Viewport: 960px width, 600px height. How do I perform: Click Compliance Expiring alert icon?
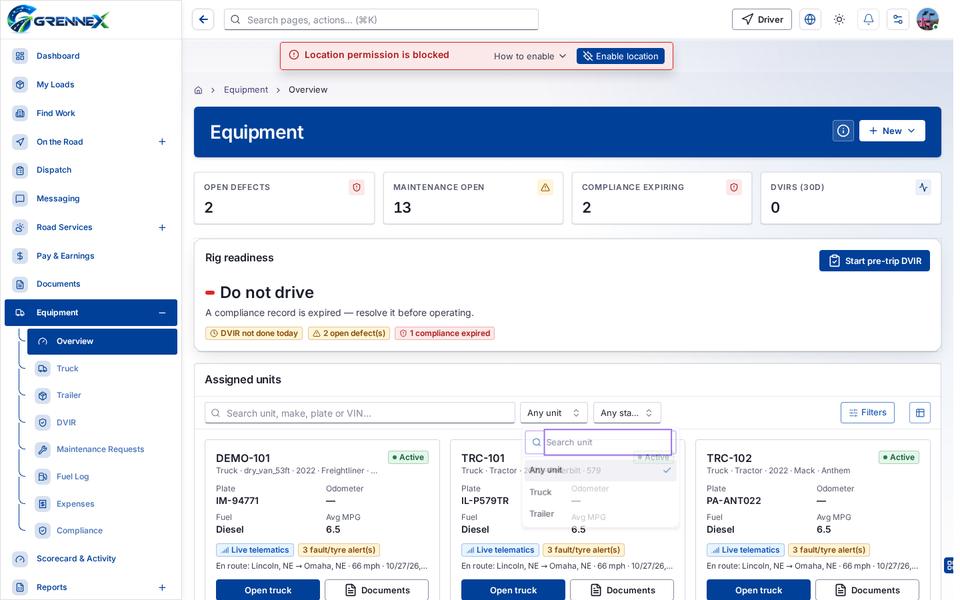tap(733, 187)
